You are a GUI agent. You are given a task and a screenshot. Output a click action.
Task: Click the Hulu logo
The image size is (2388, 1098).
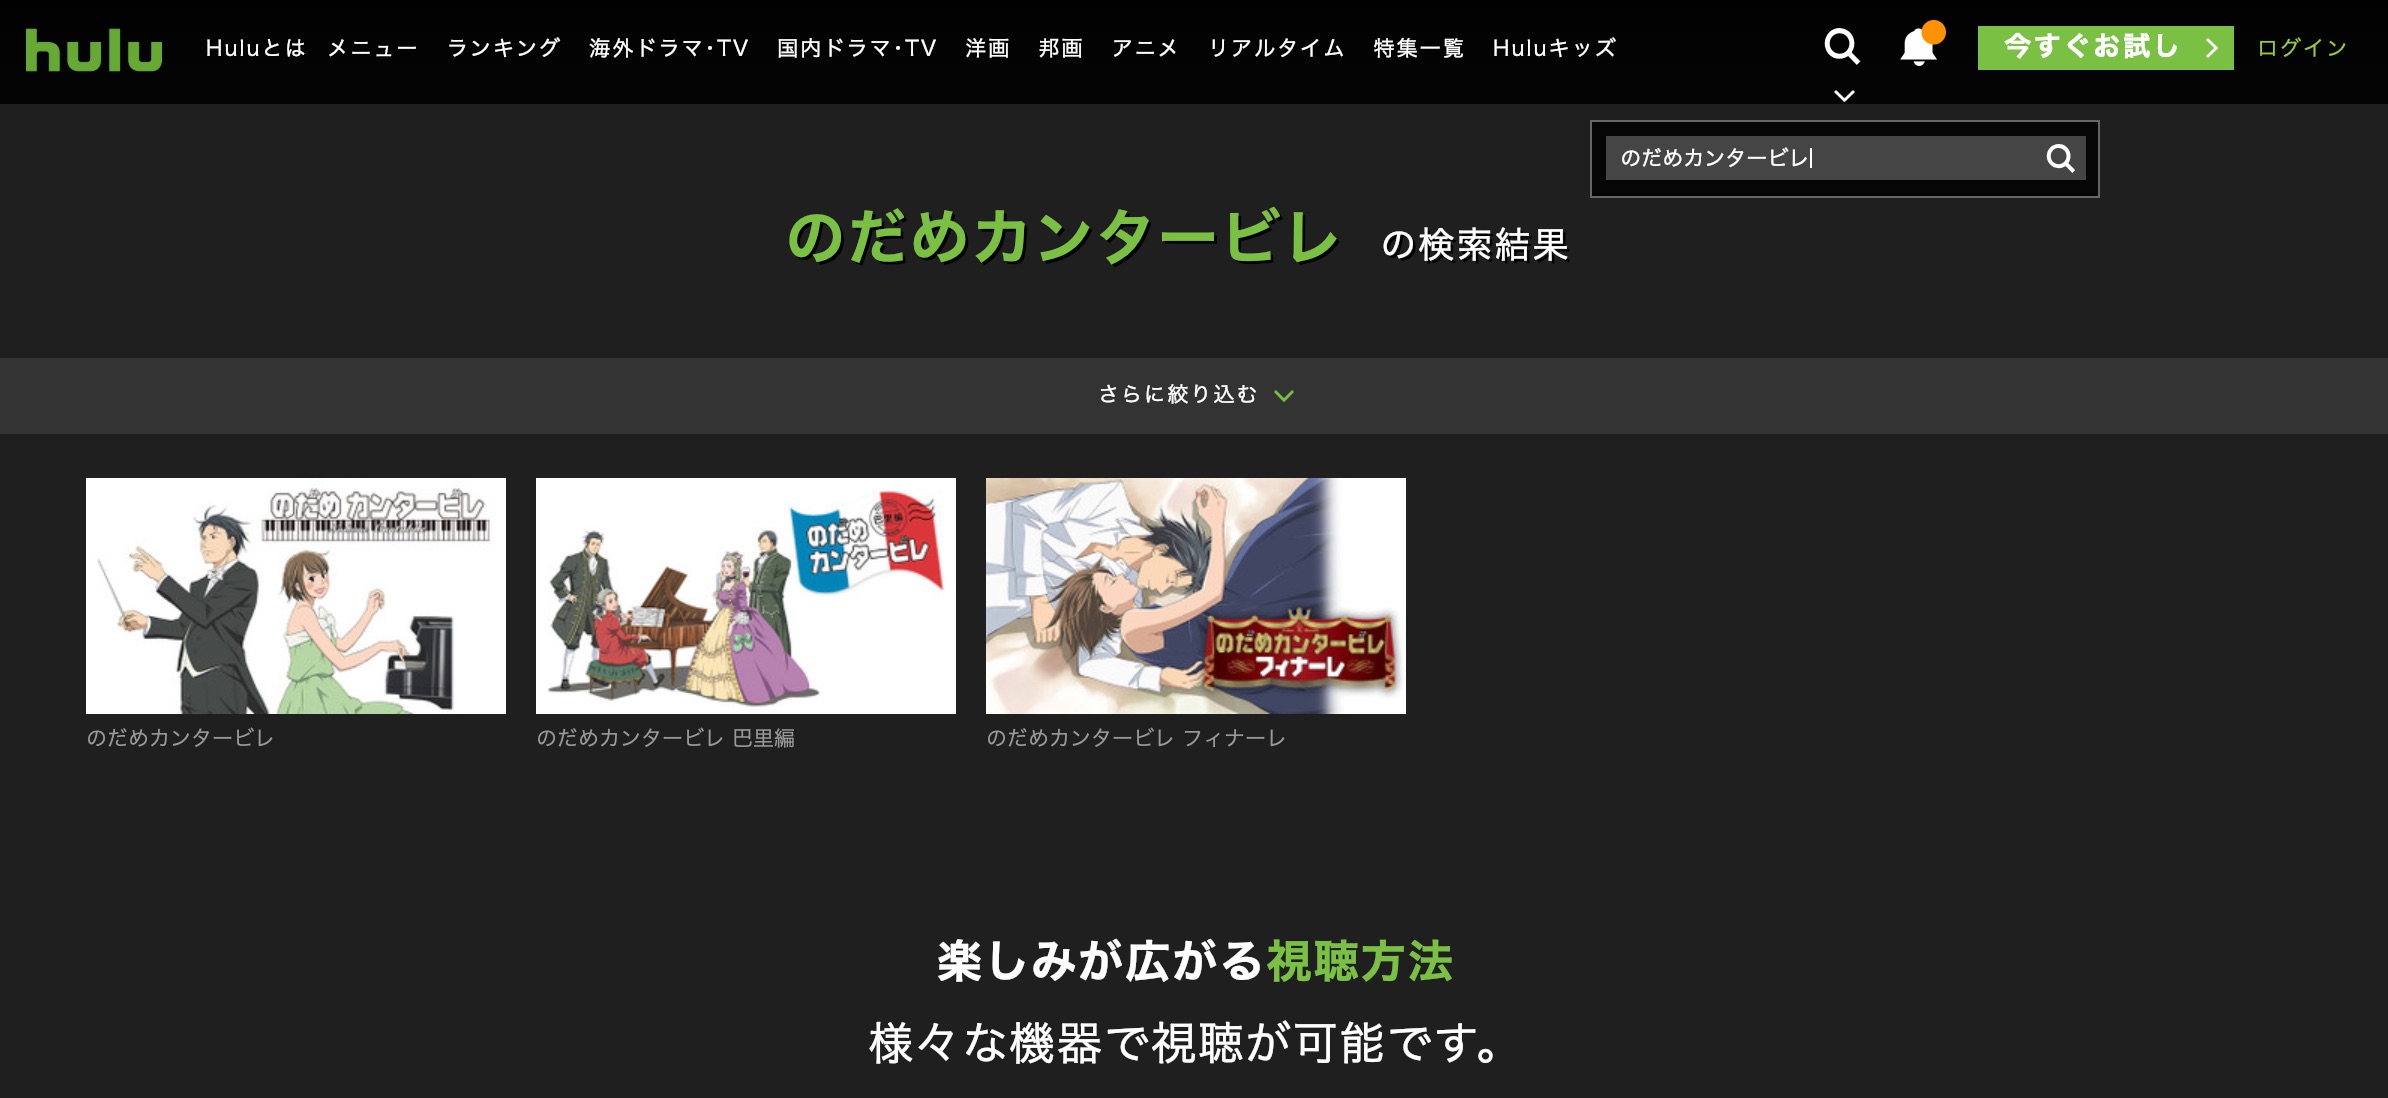coord(94,49)
